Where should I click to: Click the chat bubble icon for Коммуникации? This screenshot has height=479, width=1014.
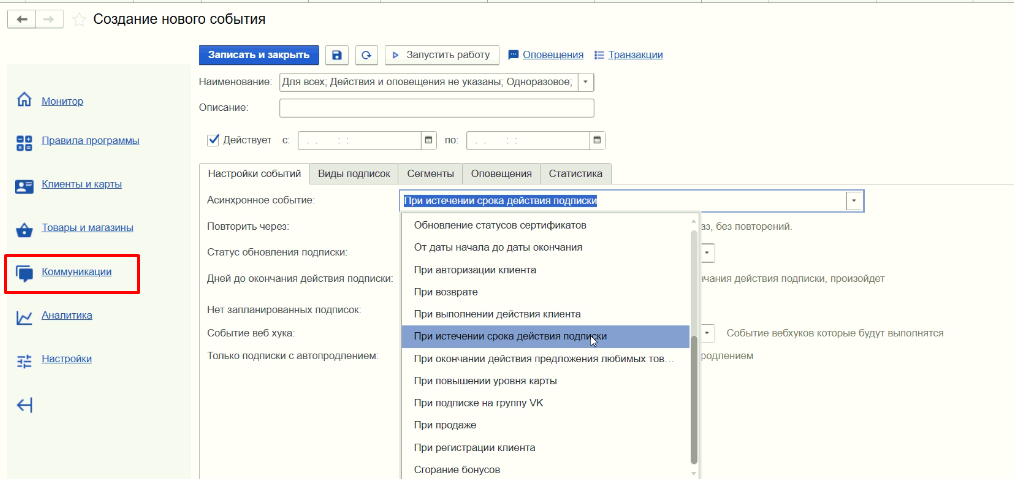coord(25,274)
